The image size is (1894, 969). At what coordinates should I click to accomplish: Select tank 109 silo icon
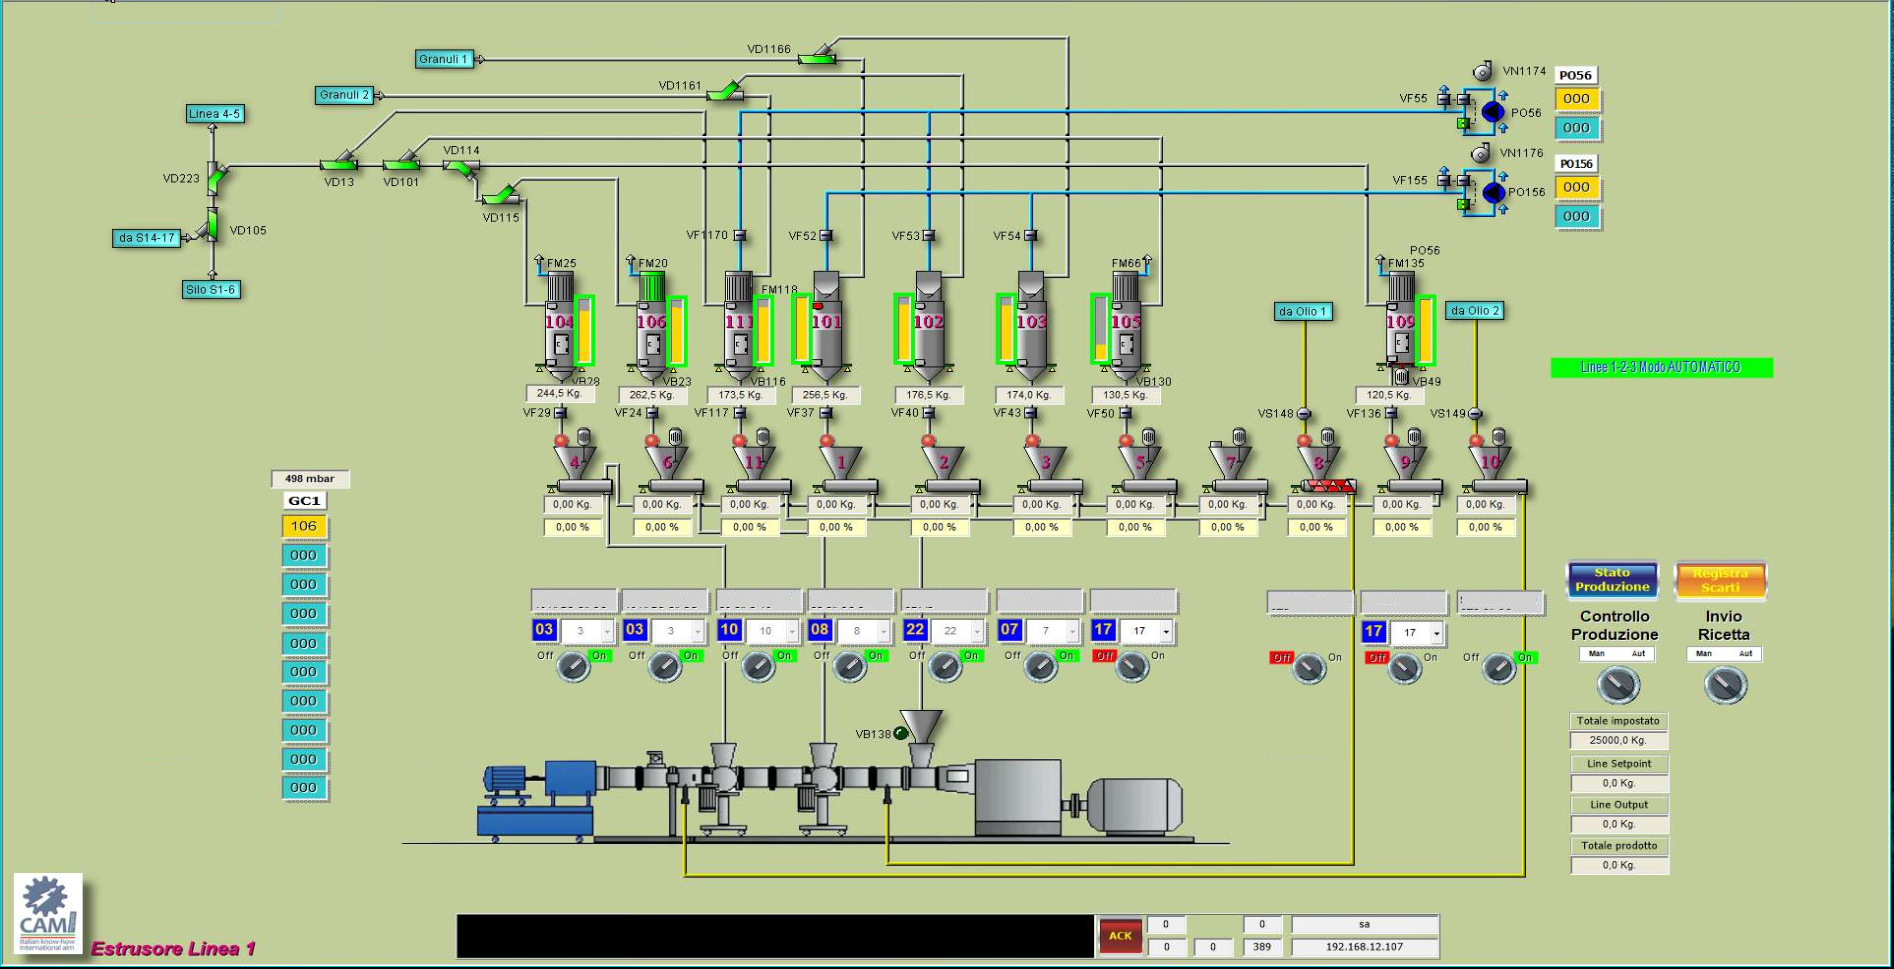[x=1401, y=328]
